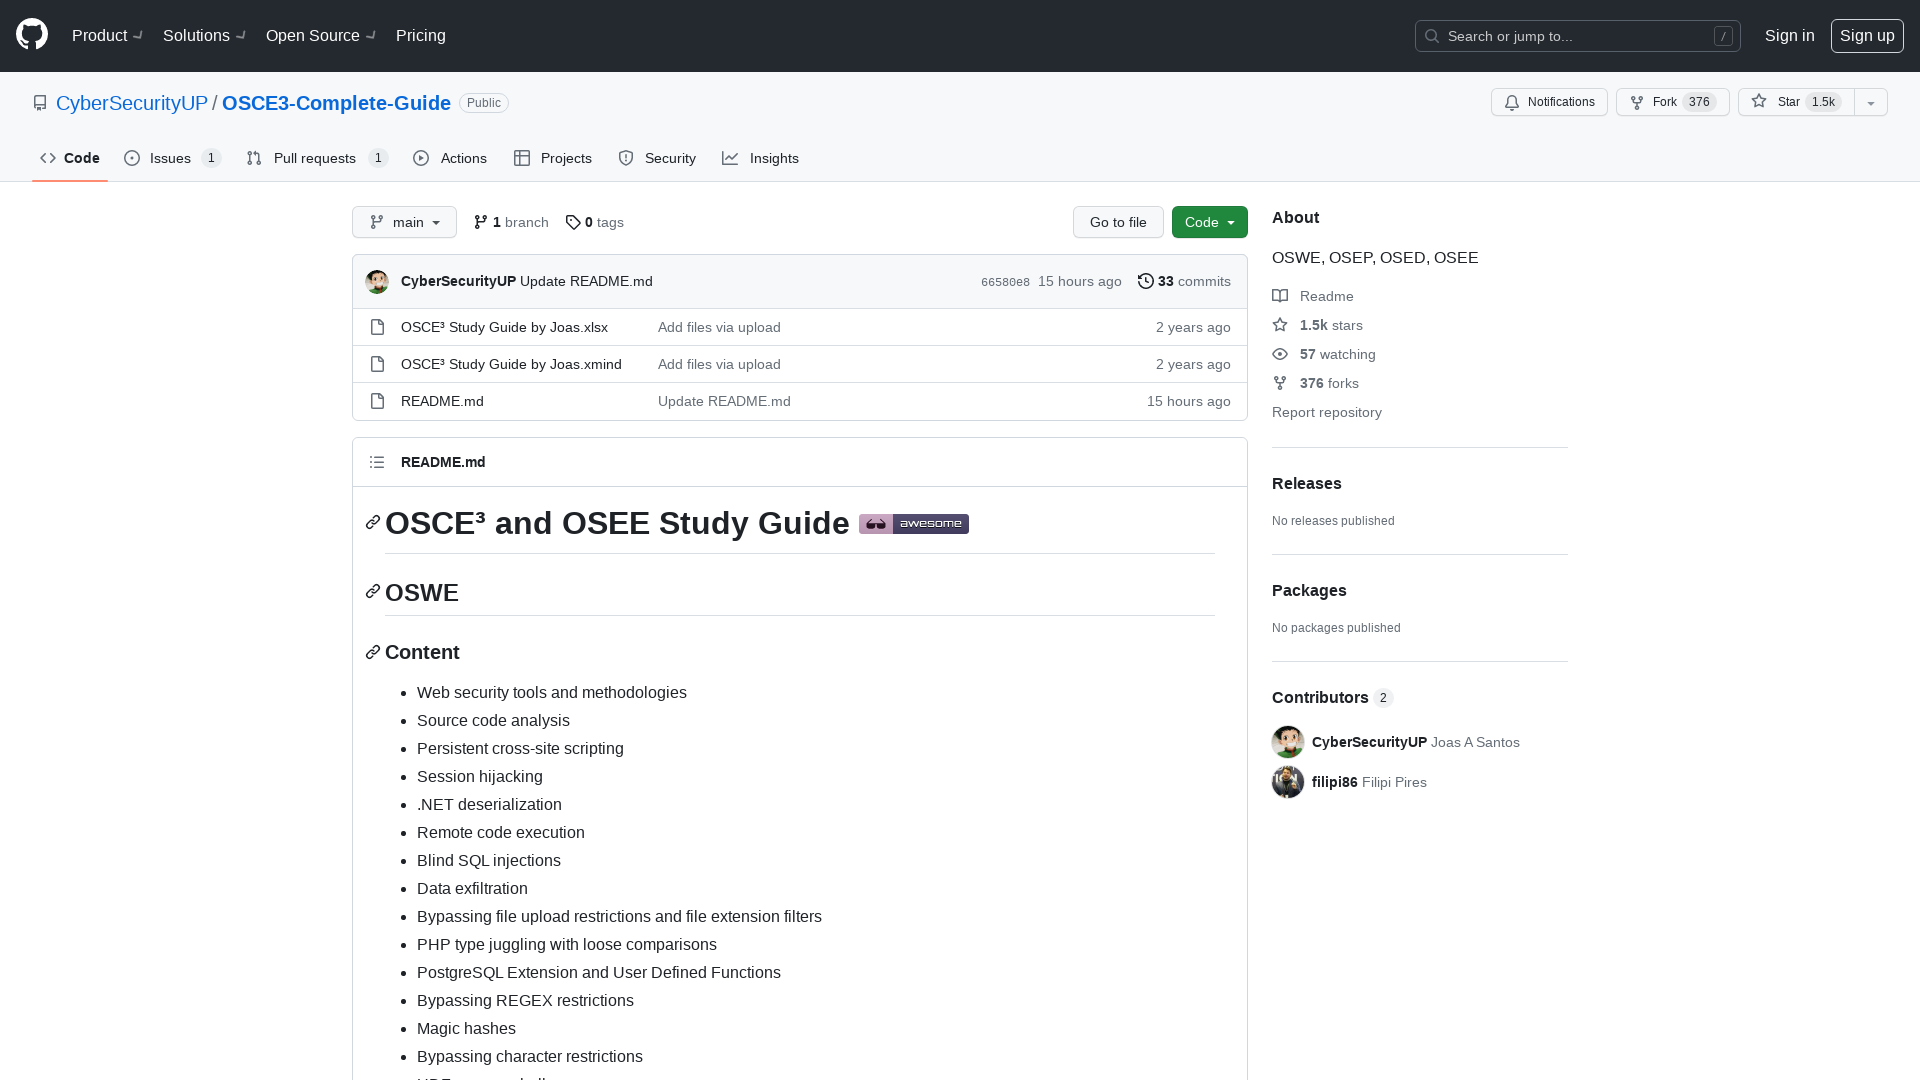
Task: Open the Pricing page
Action: tap(421, 36)
